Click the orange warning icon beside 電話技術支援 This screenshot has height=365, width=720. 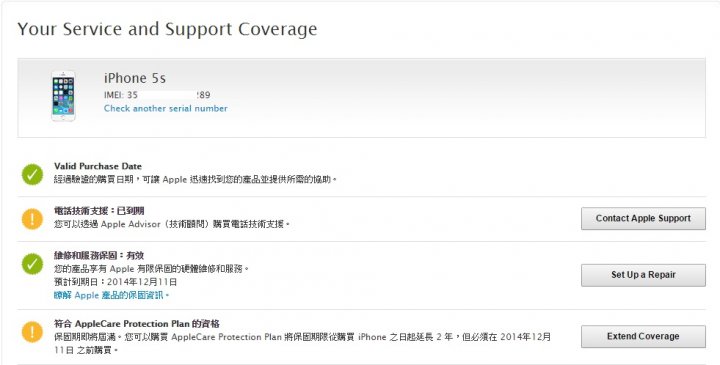(32, 219)
